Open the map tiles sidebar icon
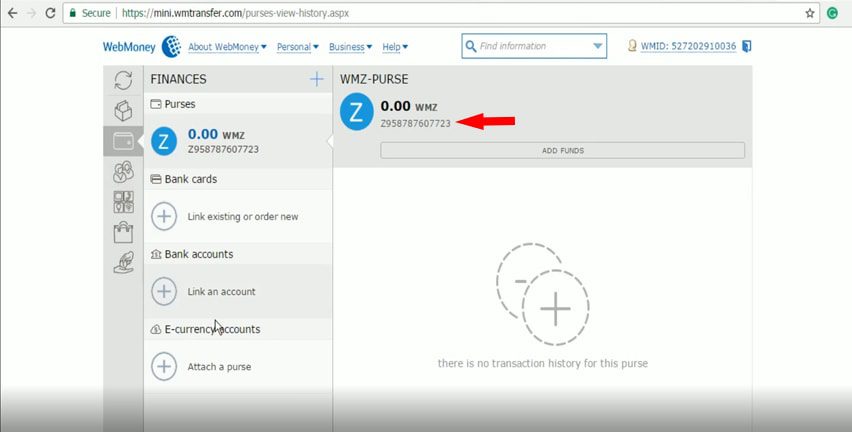852x432 pixels. coord(123,202)
